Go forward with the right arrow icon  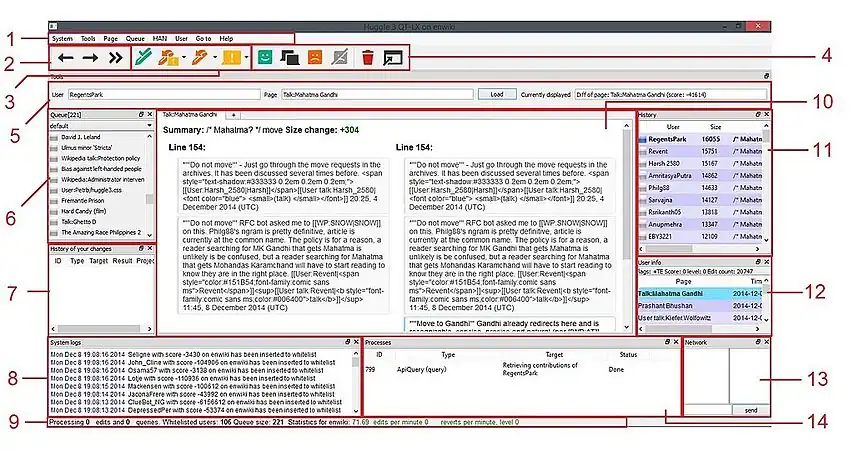coord(90,57)
